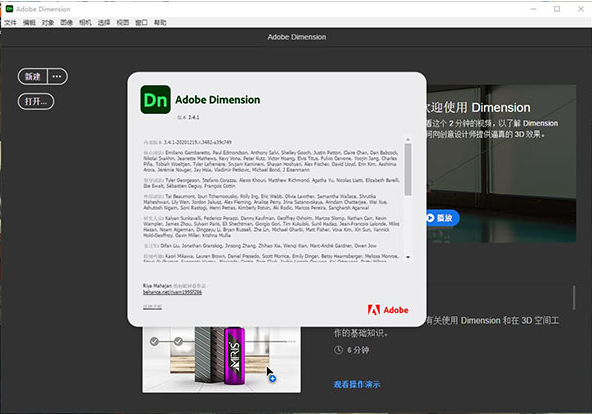
Task: Open the 观看操作演示 link
Action: (357, 385)
